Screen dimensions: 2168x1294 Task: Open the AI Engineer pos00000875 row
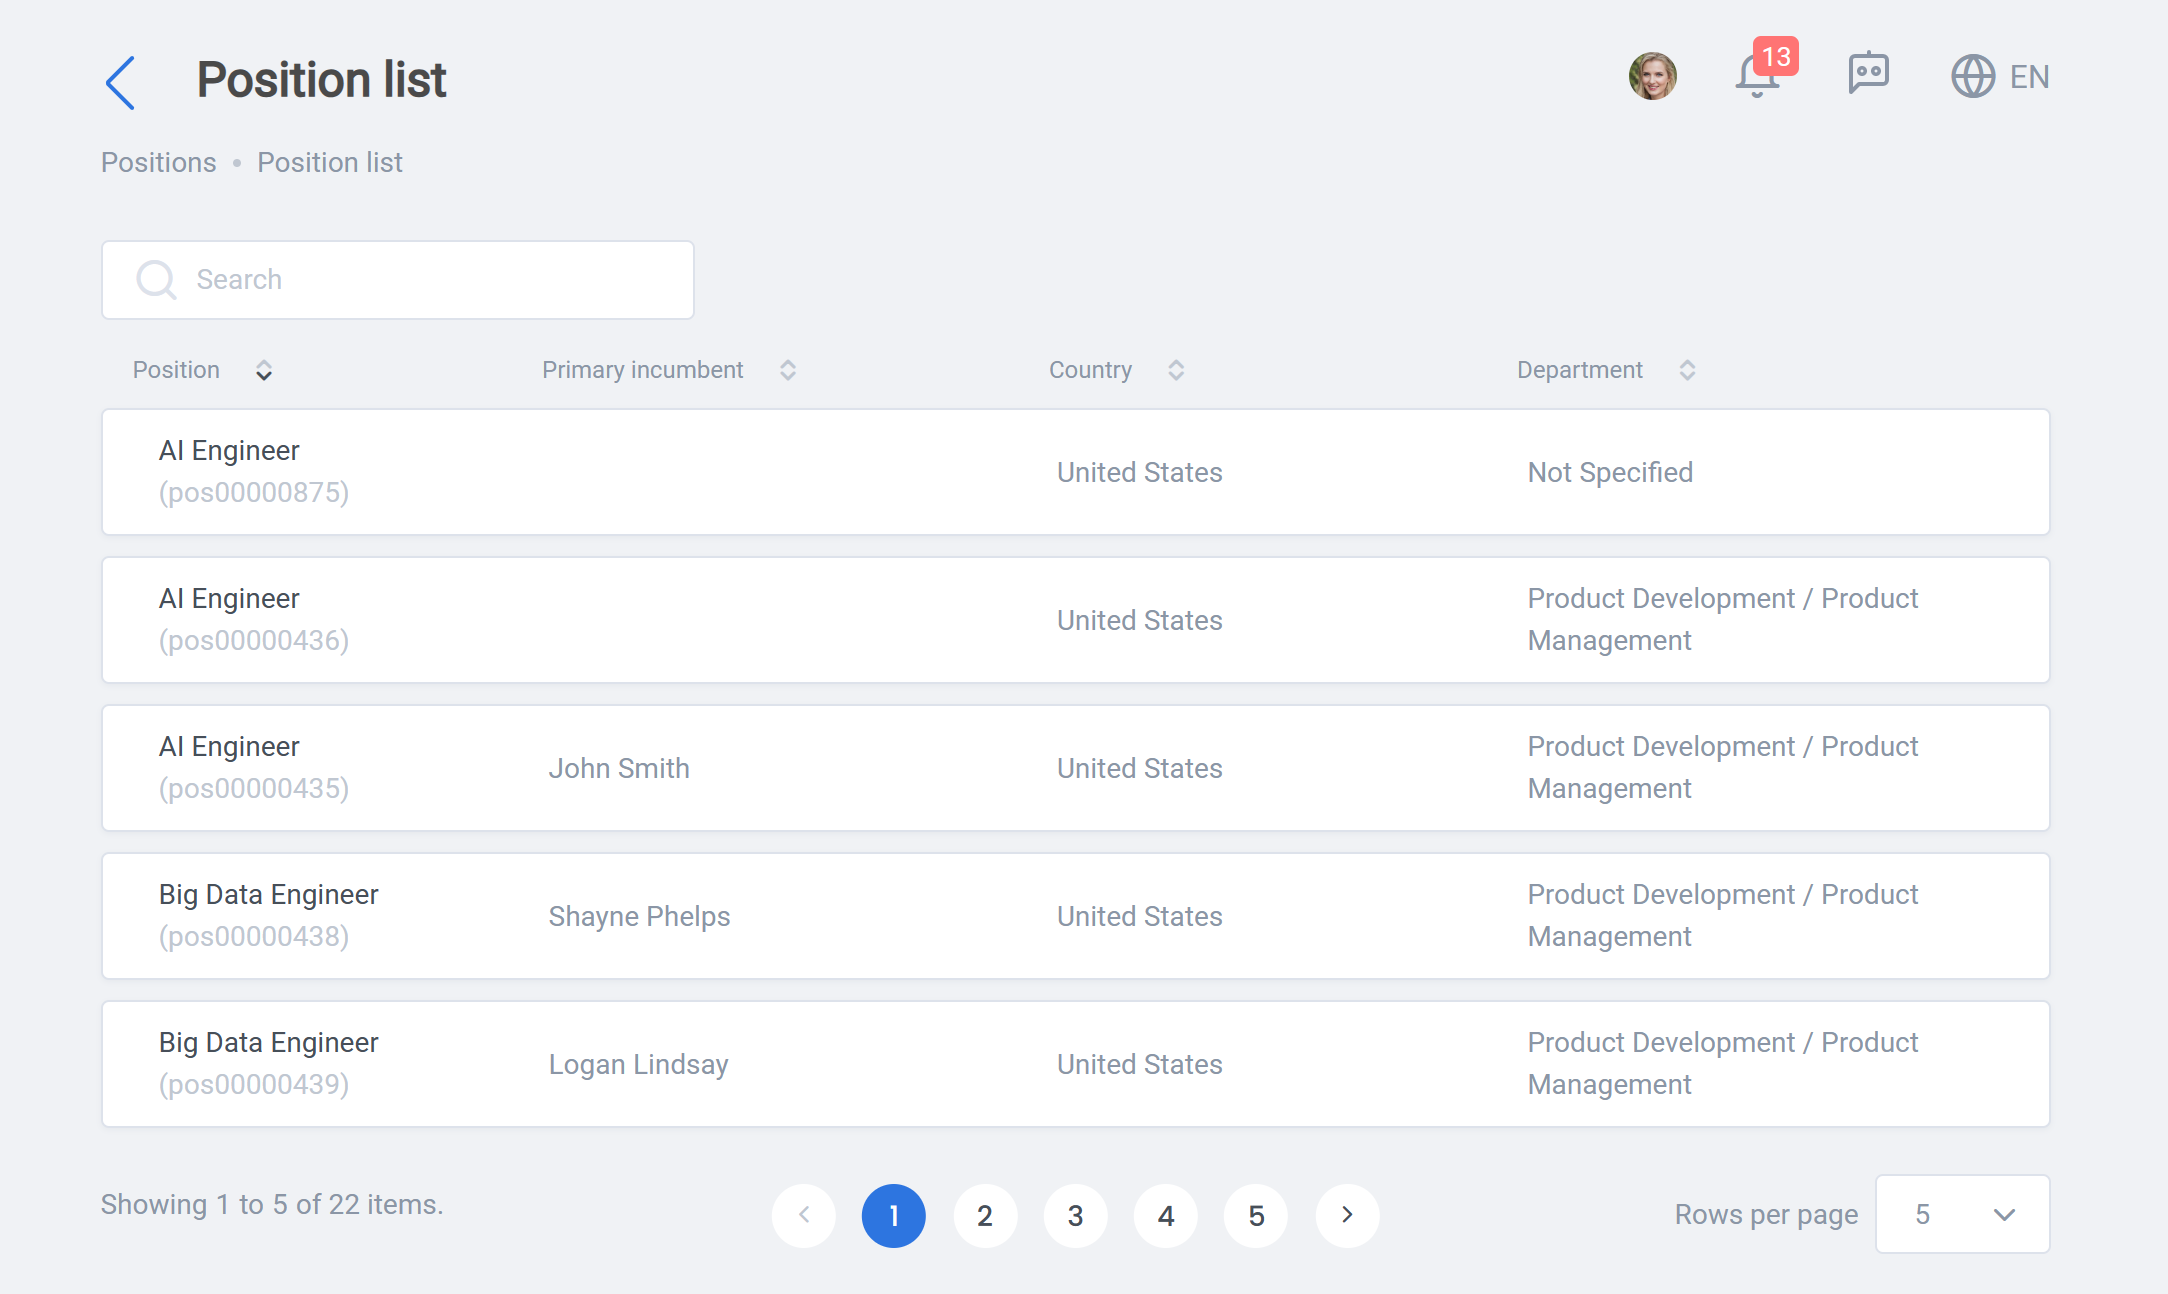click(x=1076, y=472)
